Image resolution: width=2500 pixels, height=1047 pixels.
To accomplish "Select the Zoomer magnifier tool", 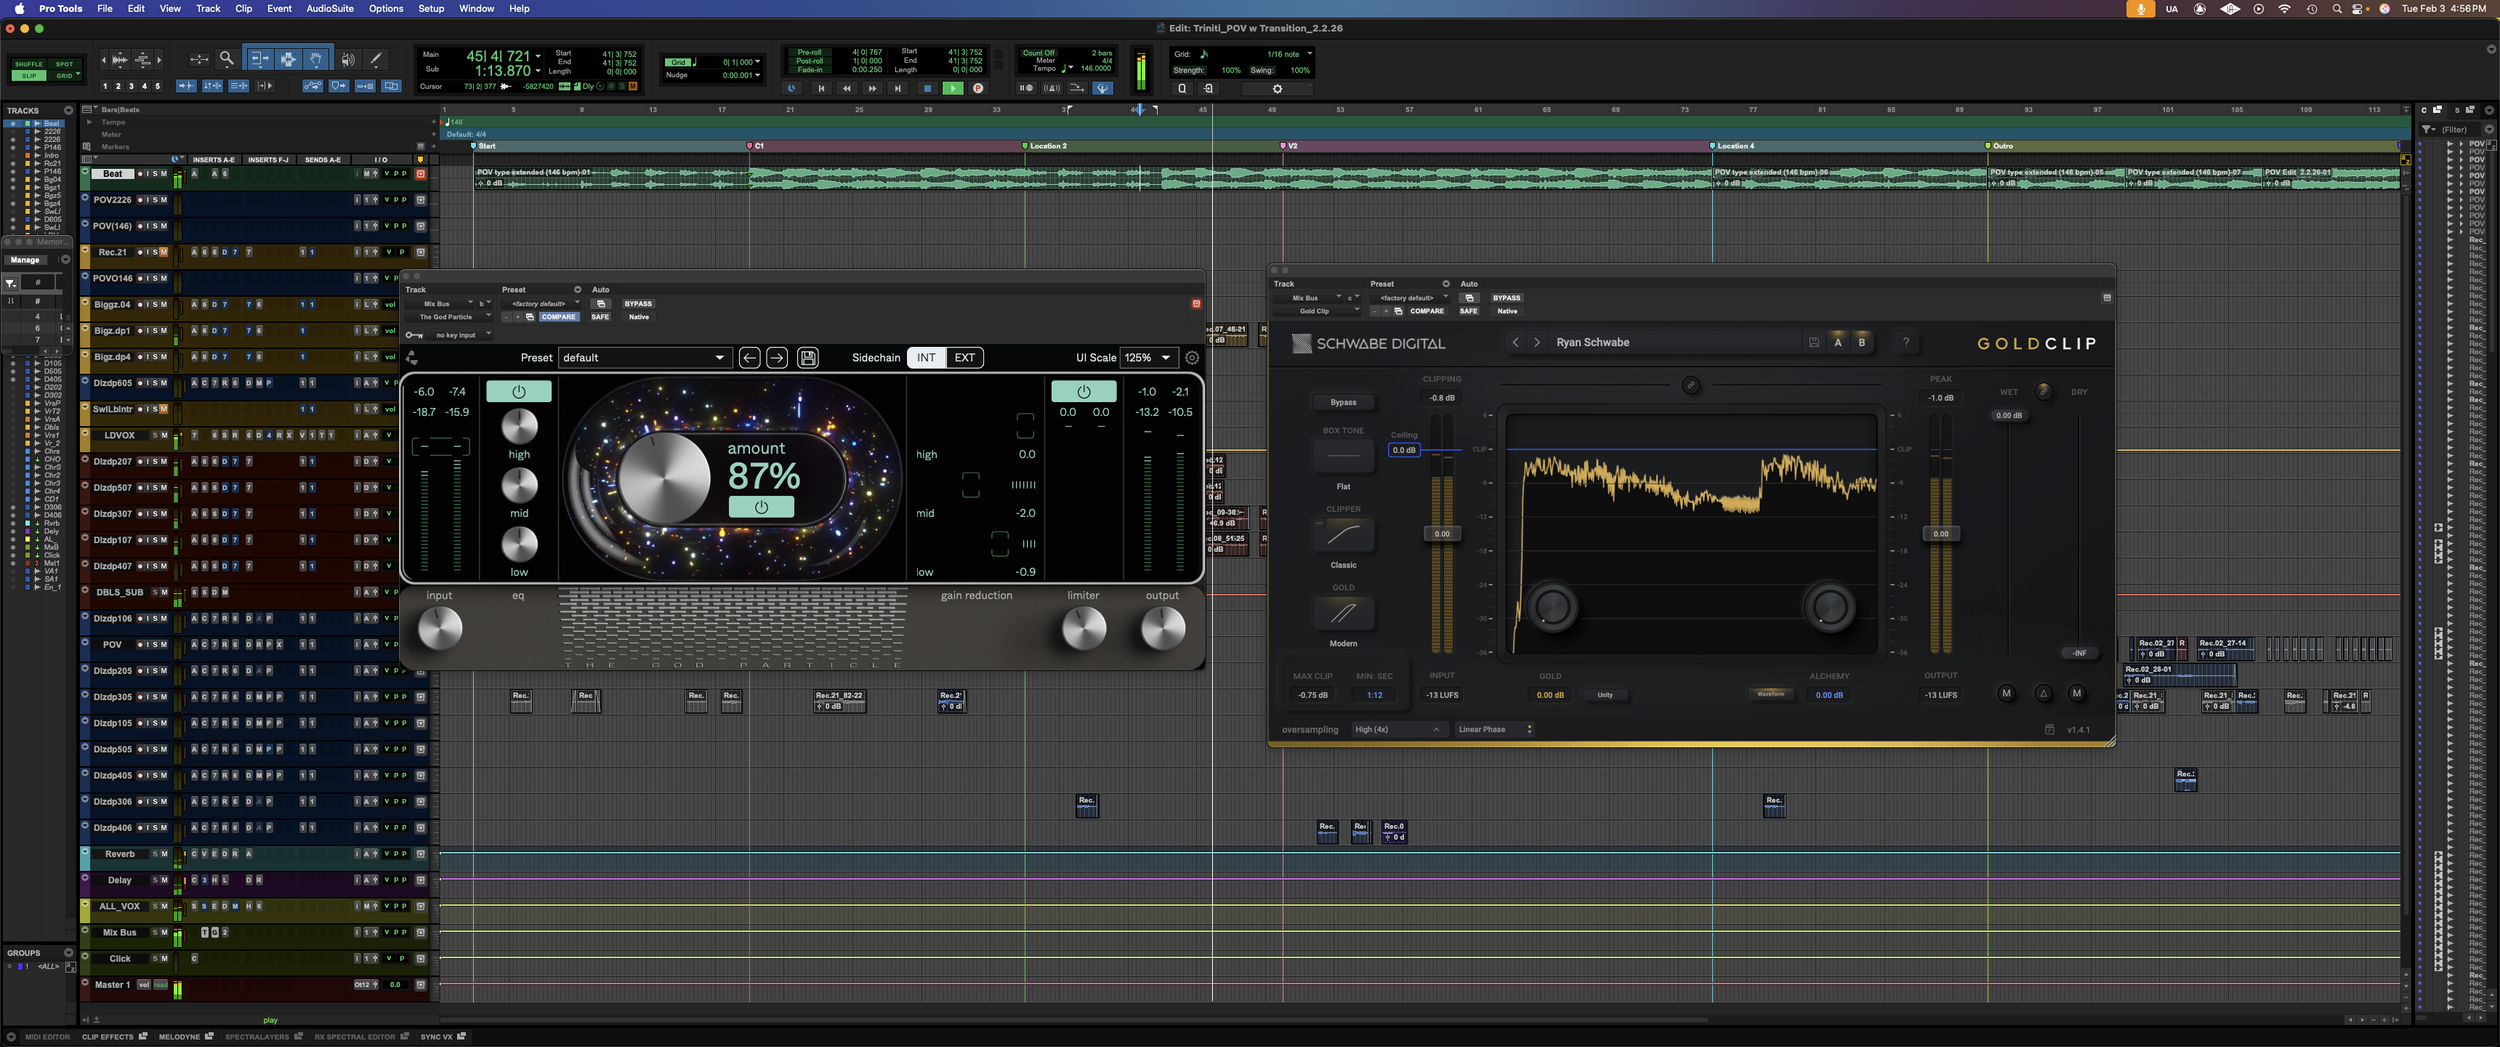I will (227, 60).
